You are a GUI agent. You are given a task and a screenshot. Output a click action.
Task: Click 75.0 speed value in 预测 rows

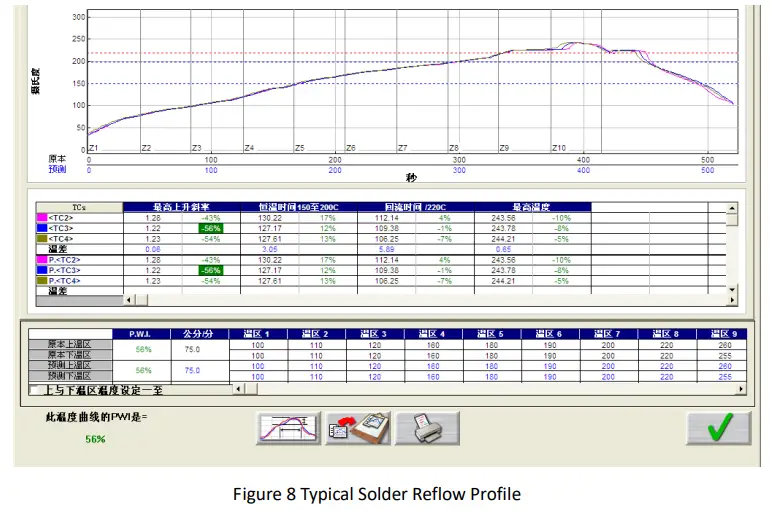point(192,370)
